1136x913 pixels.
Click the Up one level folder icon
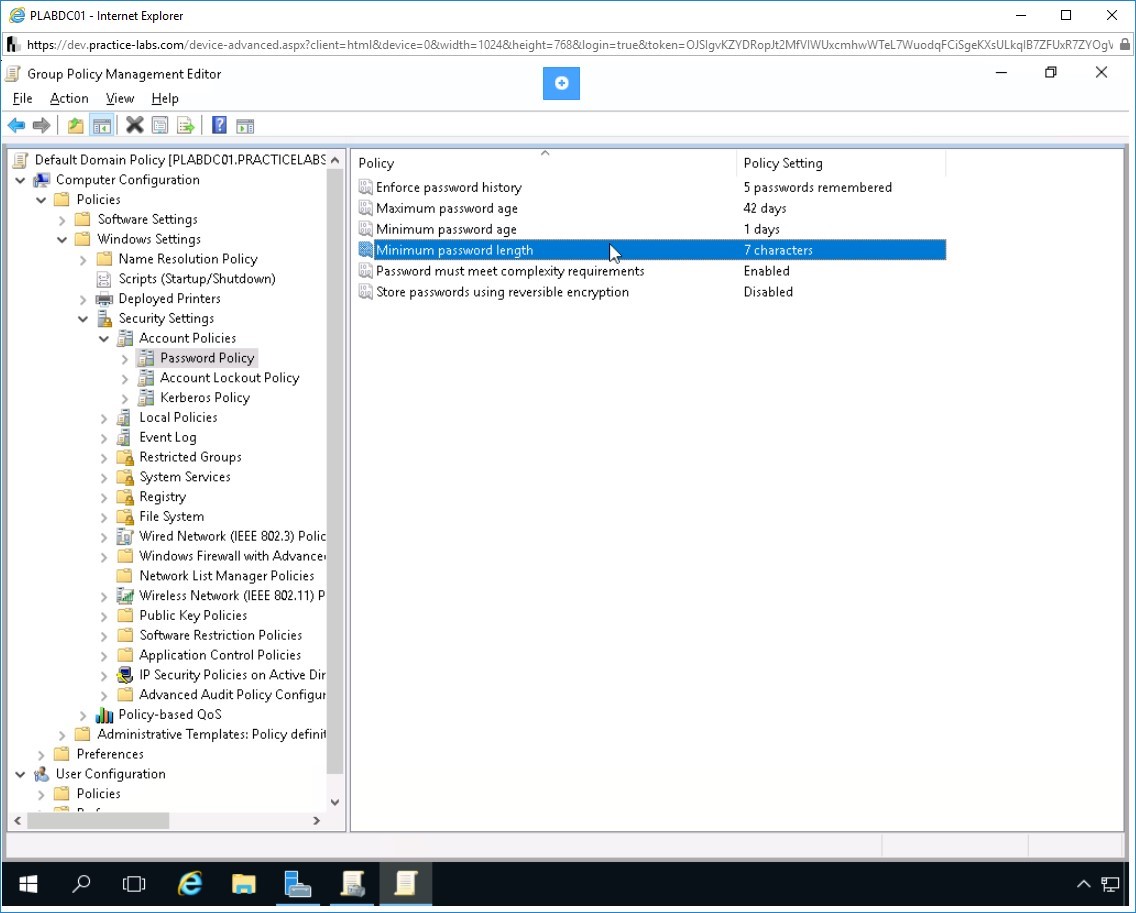[x=75, y=125]
